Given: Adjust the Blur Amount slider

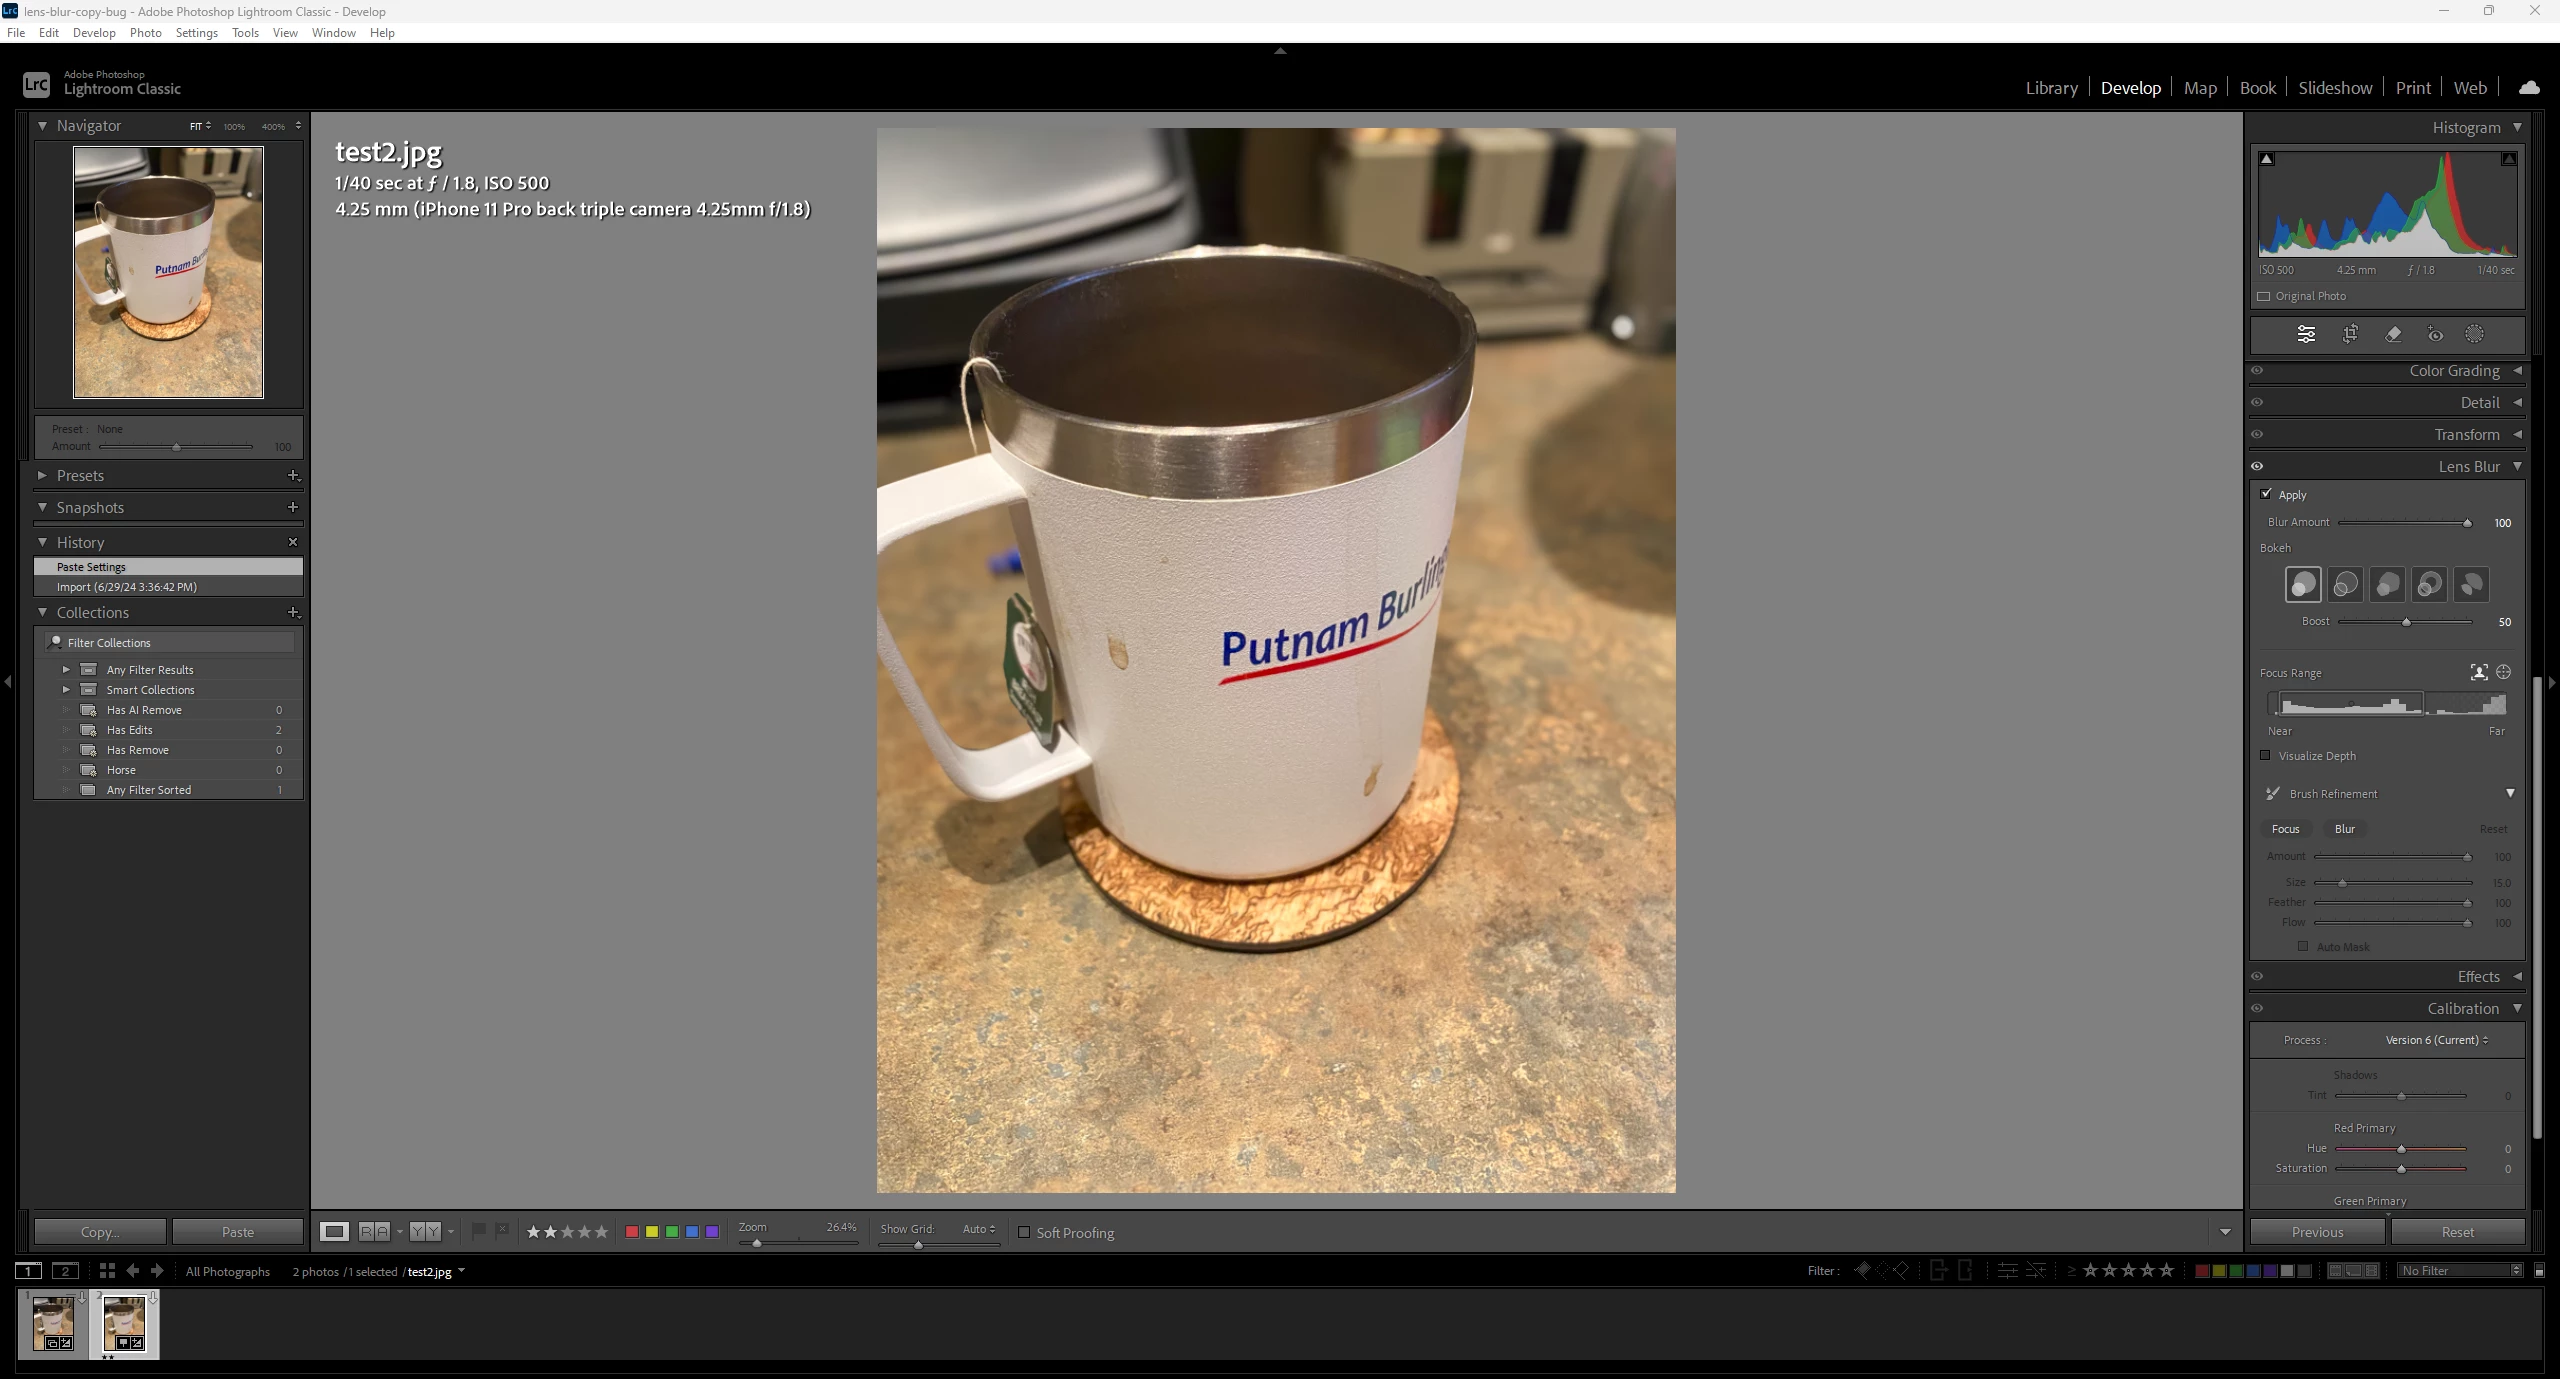Looking at the screenshot, I should (2467, 523).
